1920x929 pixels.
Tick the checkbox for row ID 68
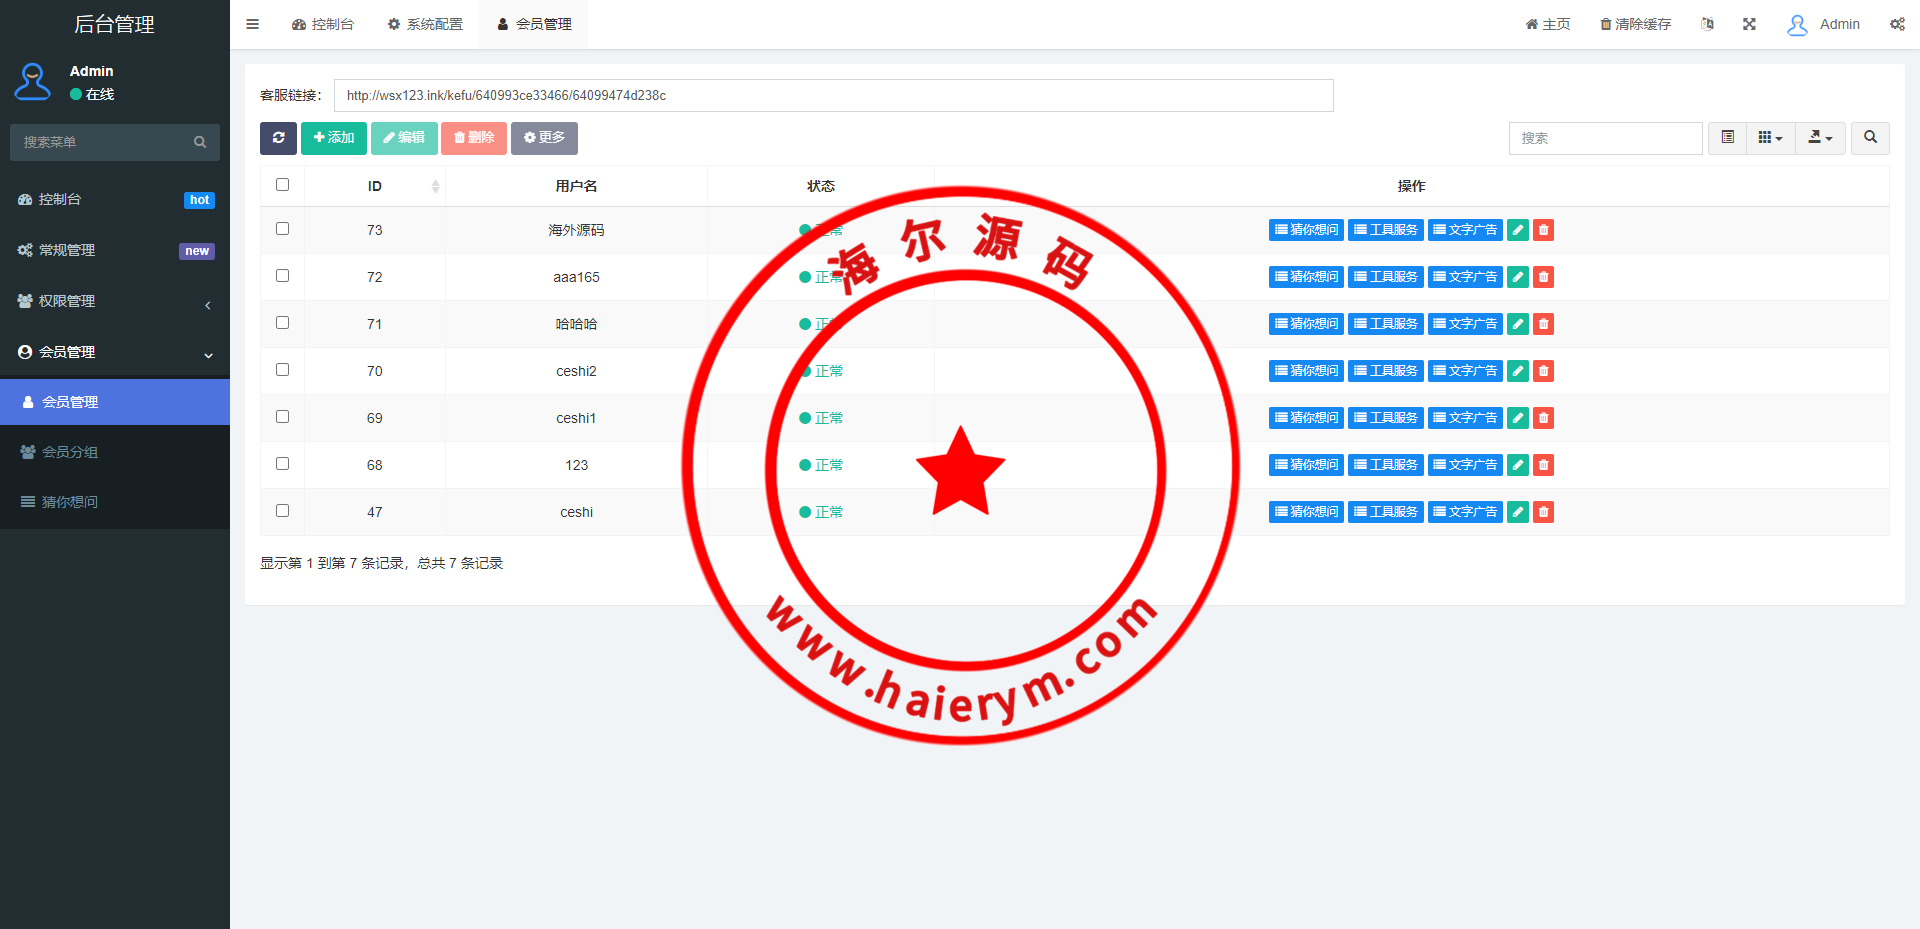[x=282, y=464]
